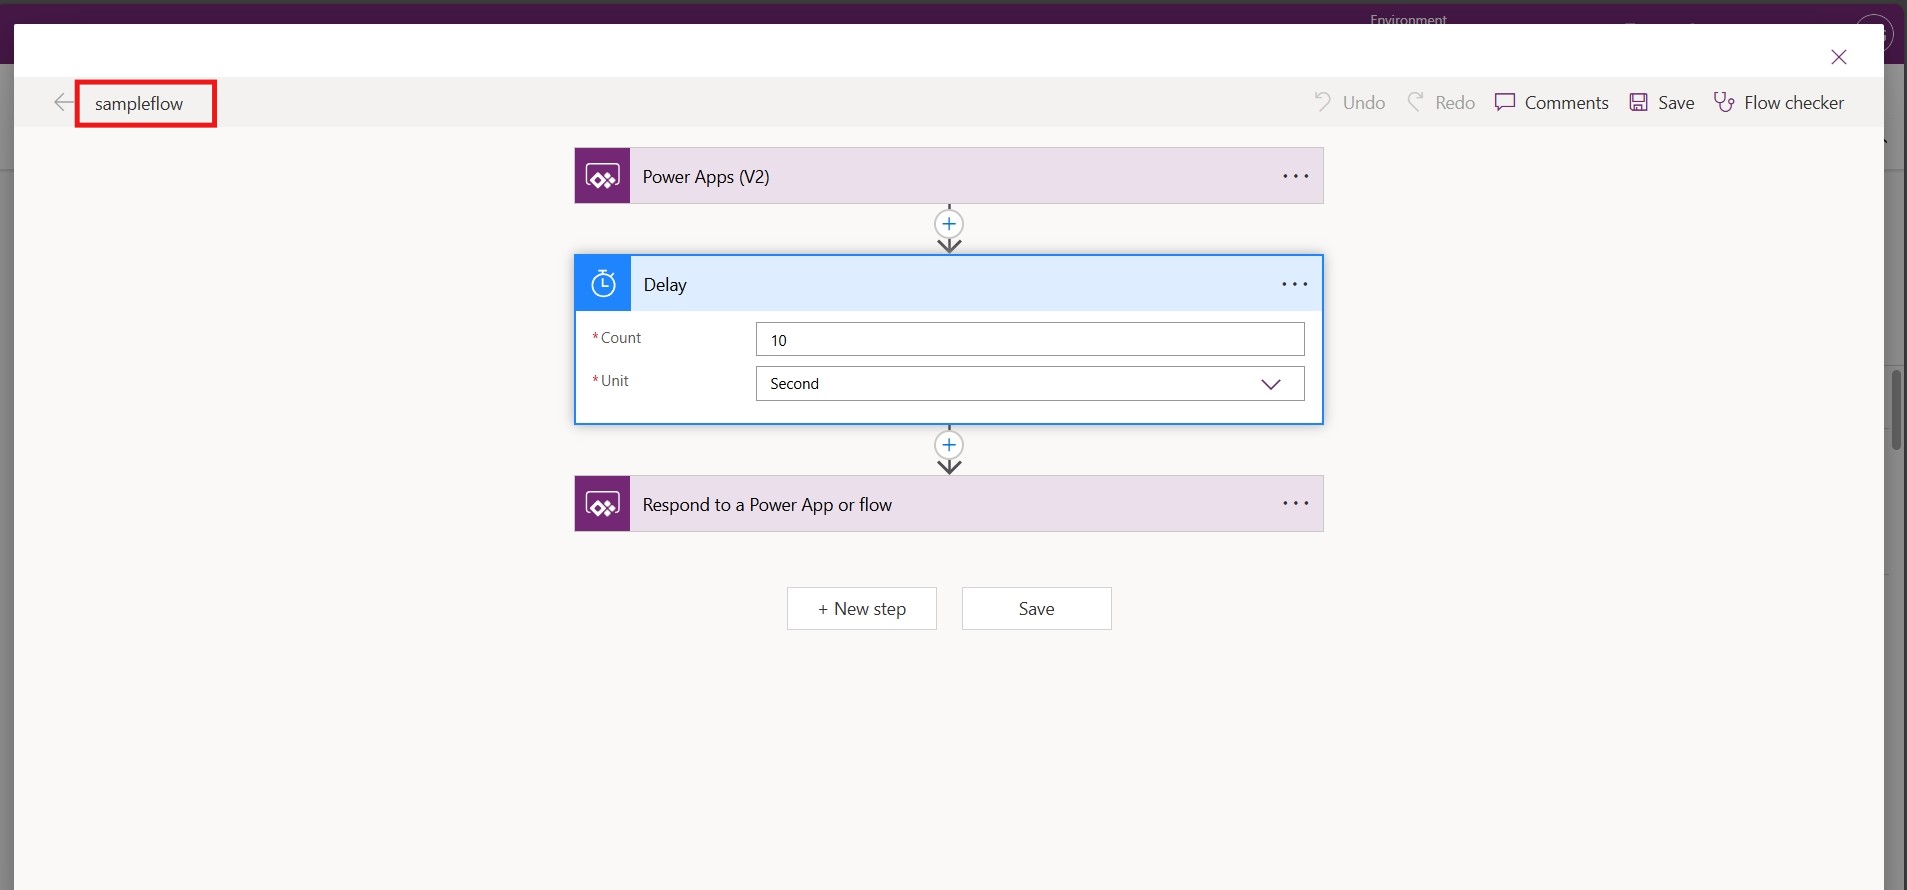Click the + New step button
The width and height of the screenshot is (1907, 890).
[861, 609]
